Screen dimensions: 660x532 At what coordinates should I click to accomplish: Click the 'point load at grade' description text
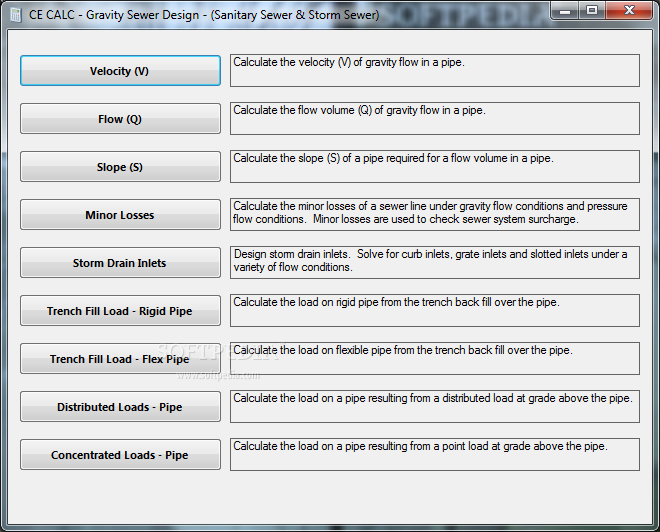435,454
